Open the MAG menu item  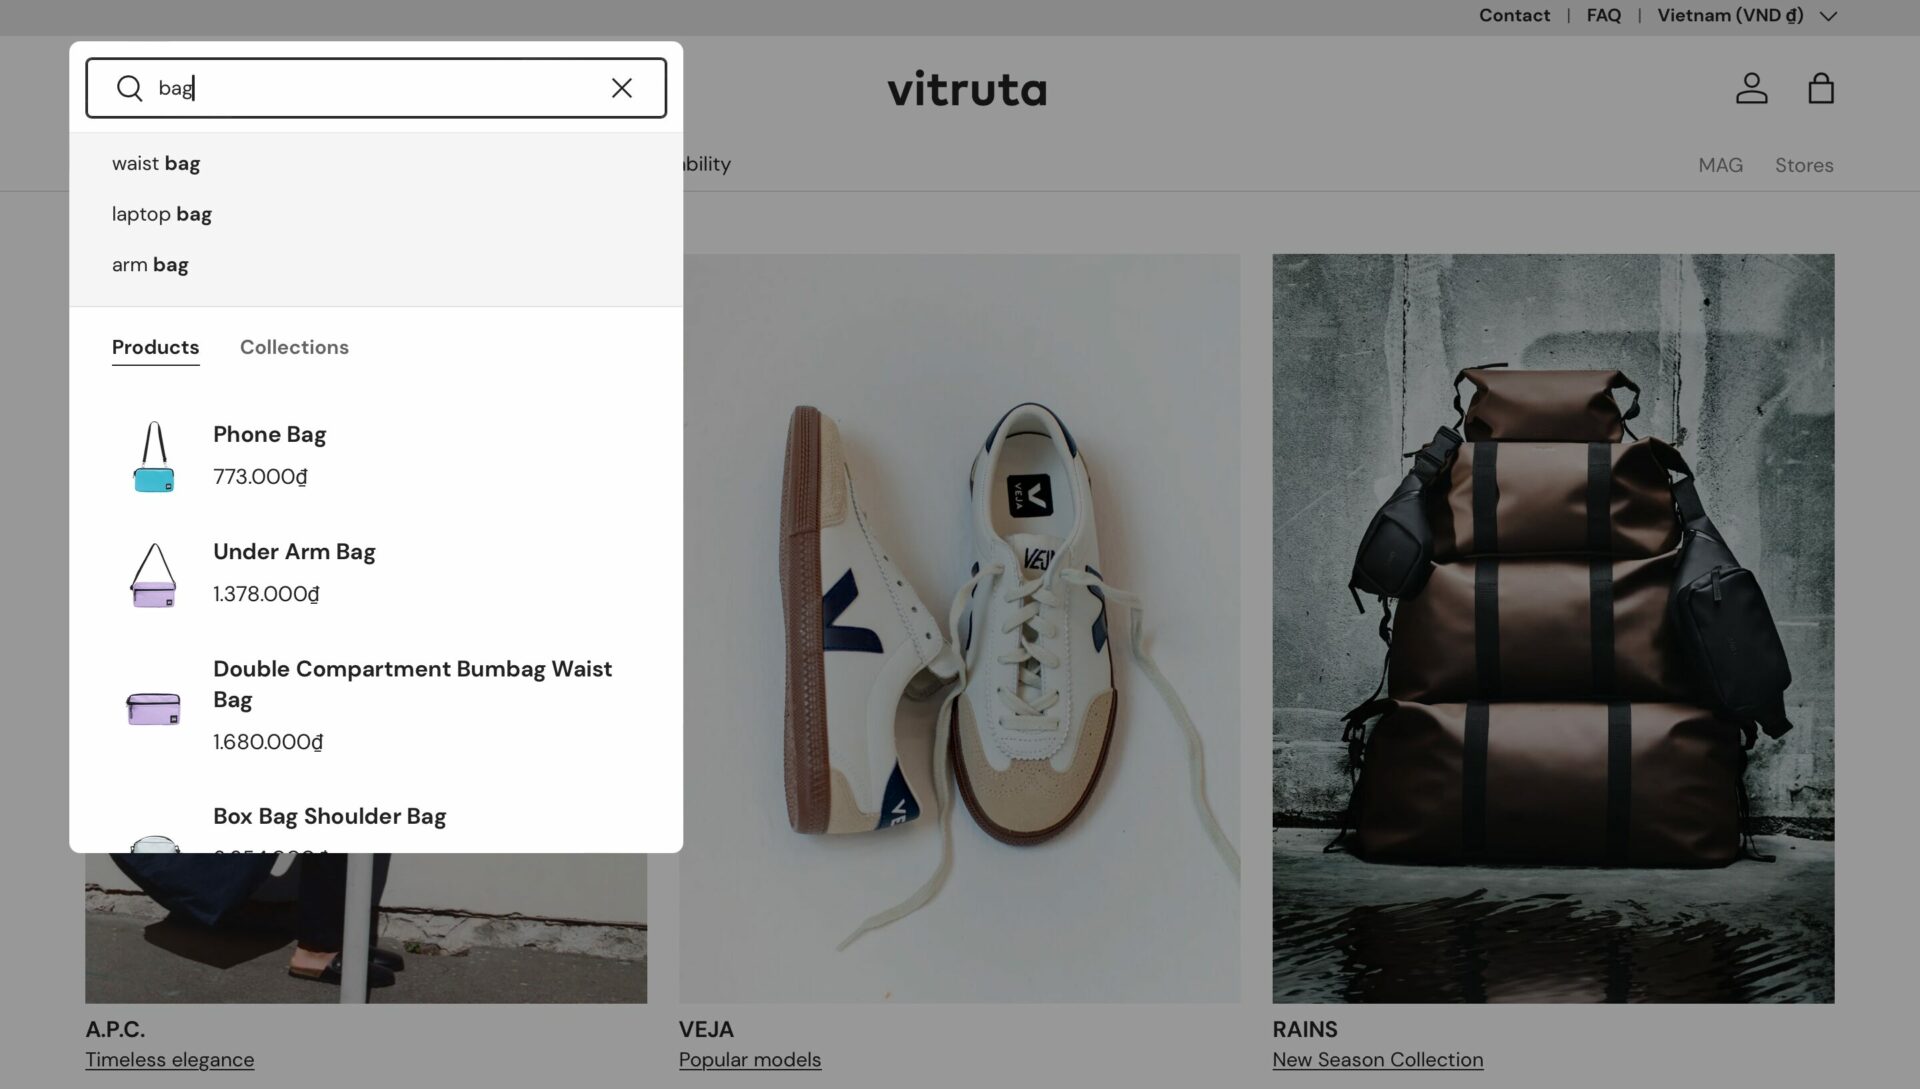(1720, 165)
